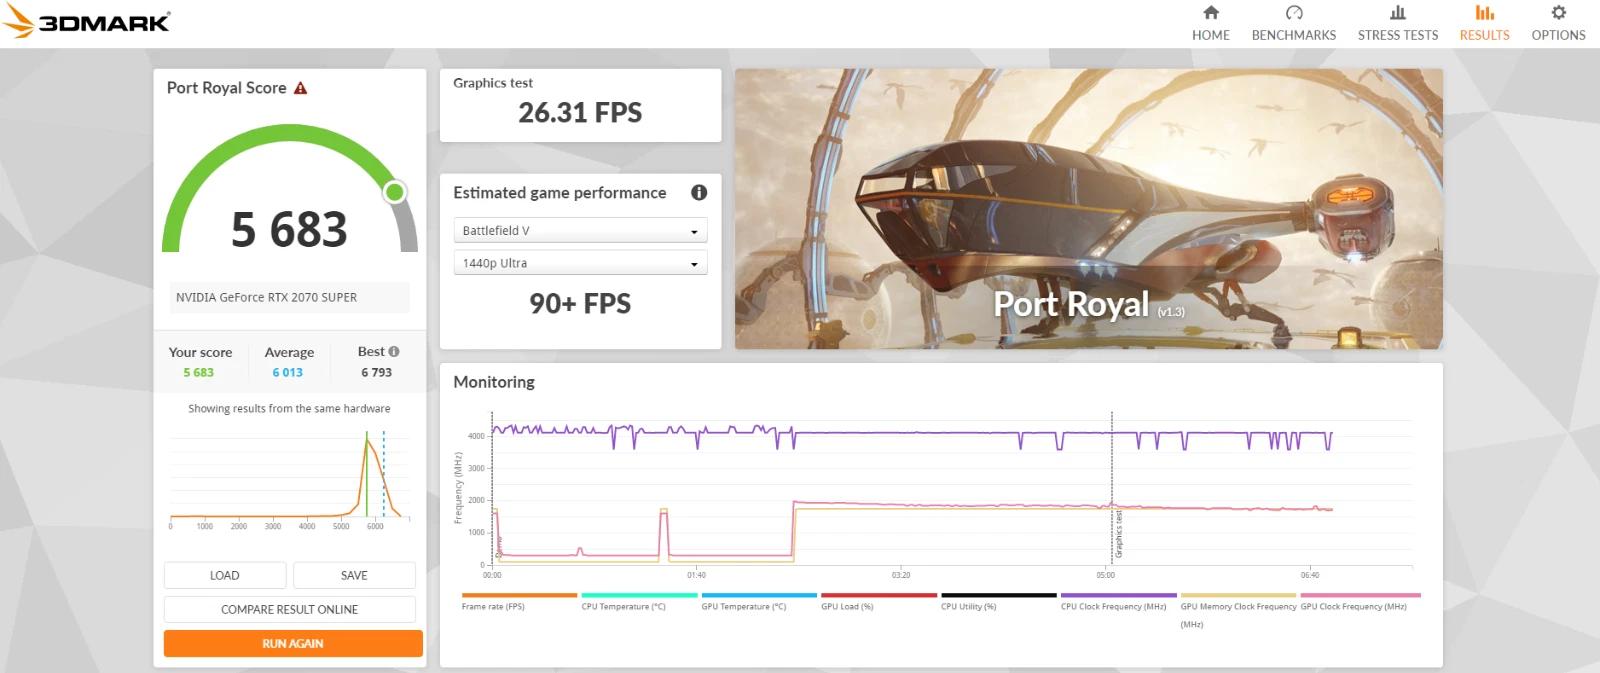The image size is (1600, 673).
Task: Click the 3DMark logo
Action: [86, 21]
